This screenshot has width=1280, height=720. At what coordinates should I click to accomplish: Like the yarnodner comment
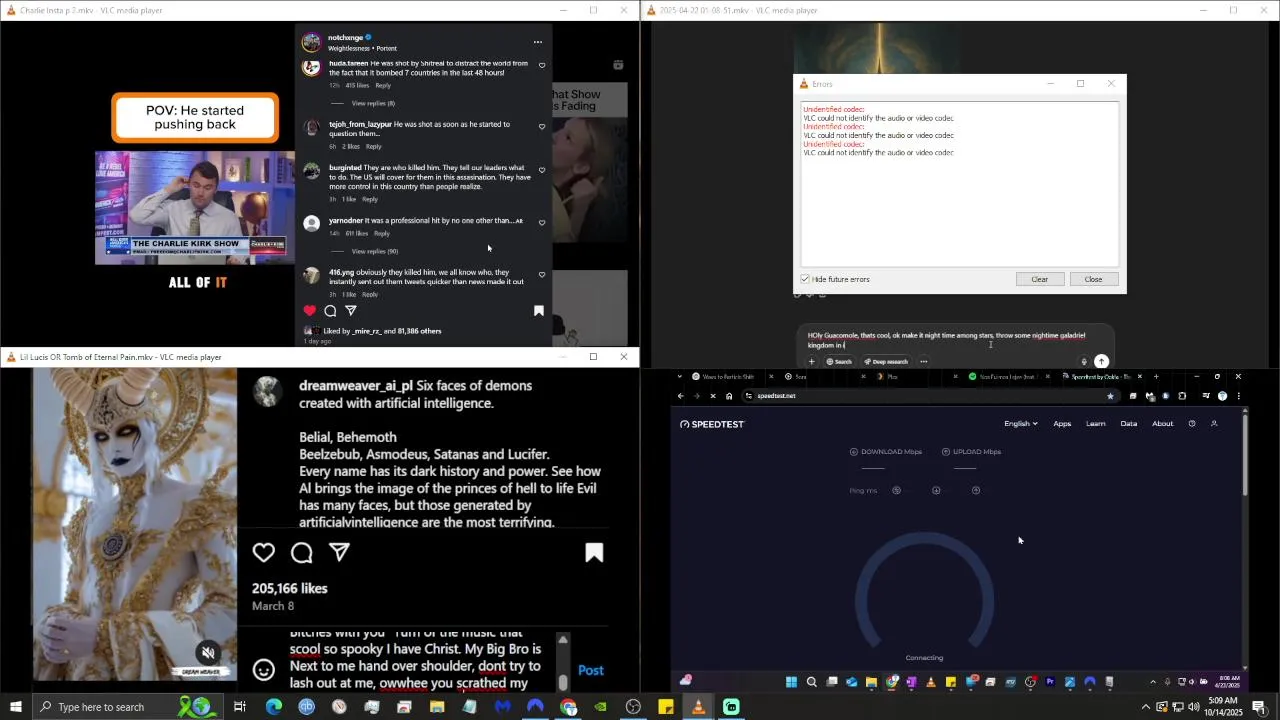542,223
